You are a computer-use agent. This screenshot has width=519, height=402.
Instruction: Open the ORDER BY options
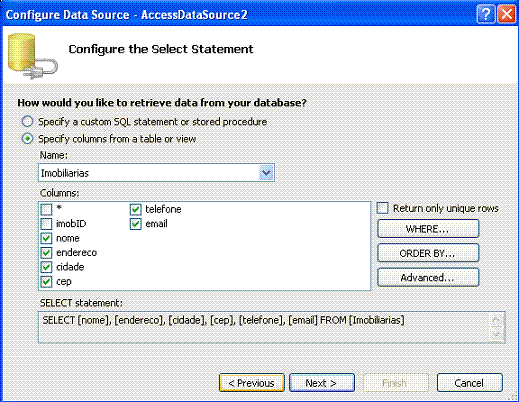428,253
